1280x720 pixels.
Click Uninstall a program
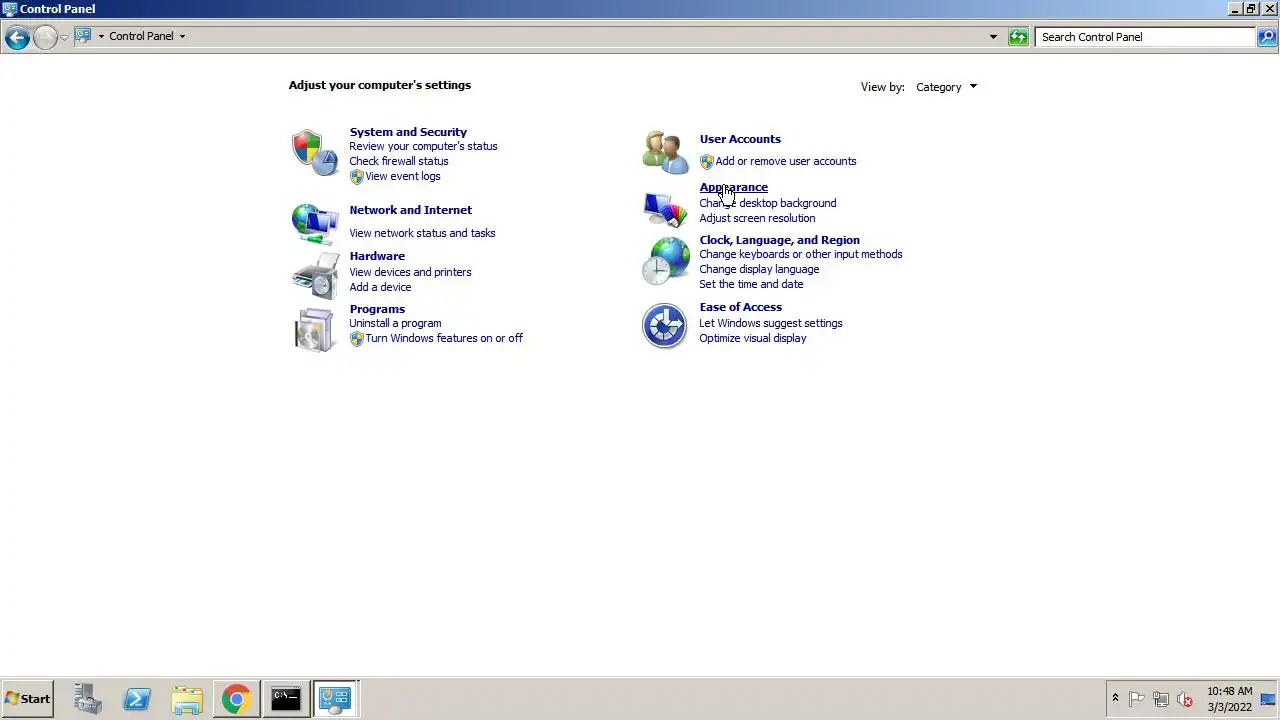click(x=395, y=323)
